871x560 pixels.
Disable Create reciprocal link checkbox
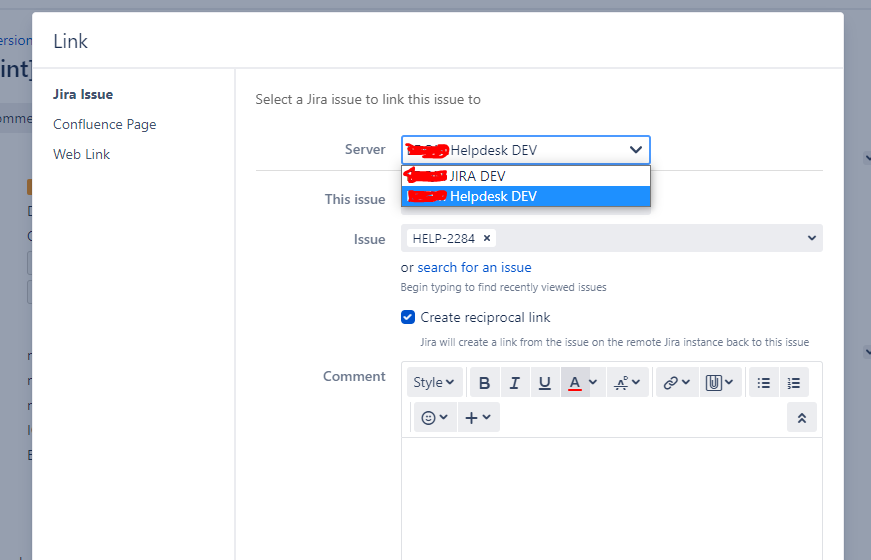(x=408, y=317)
